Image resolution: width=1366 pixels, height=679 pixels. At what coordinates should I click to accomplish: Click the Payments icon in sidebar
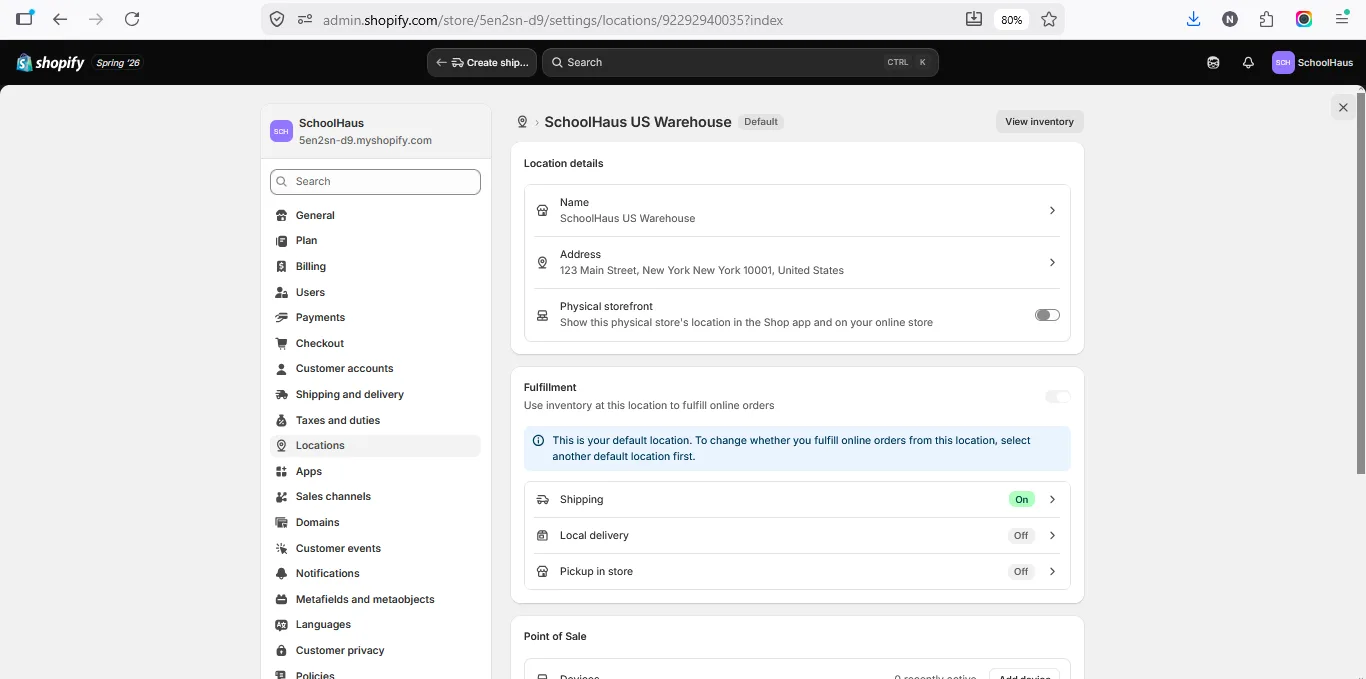pyautogui.click(x=282, y=318)
